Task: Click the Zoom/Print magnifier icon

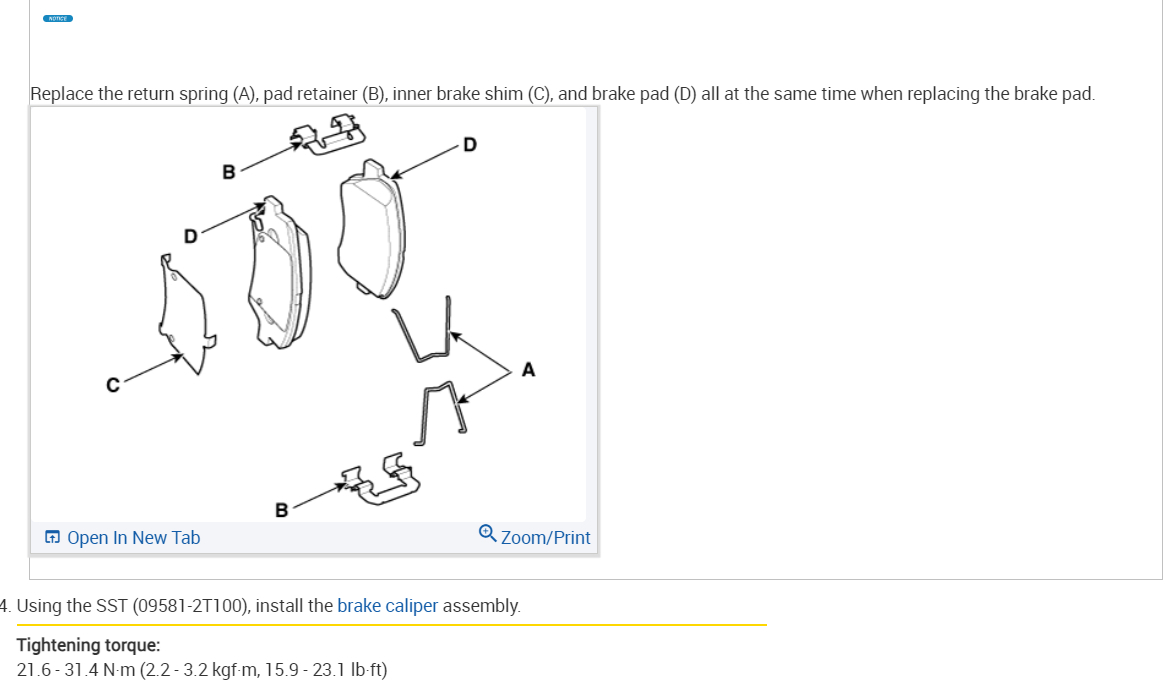Action: [487, 533]
